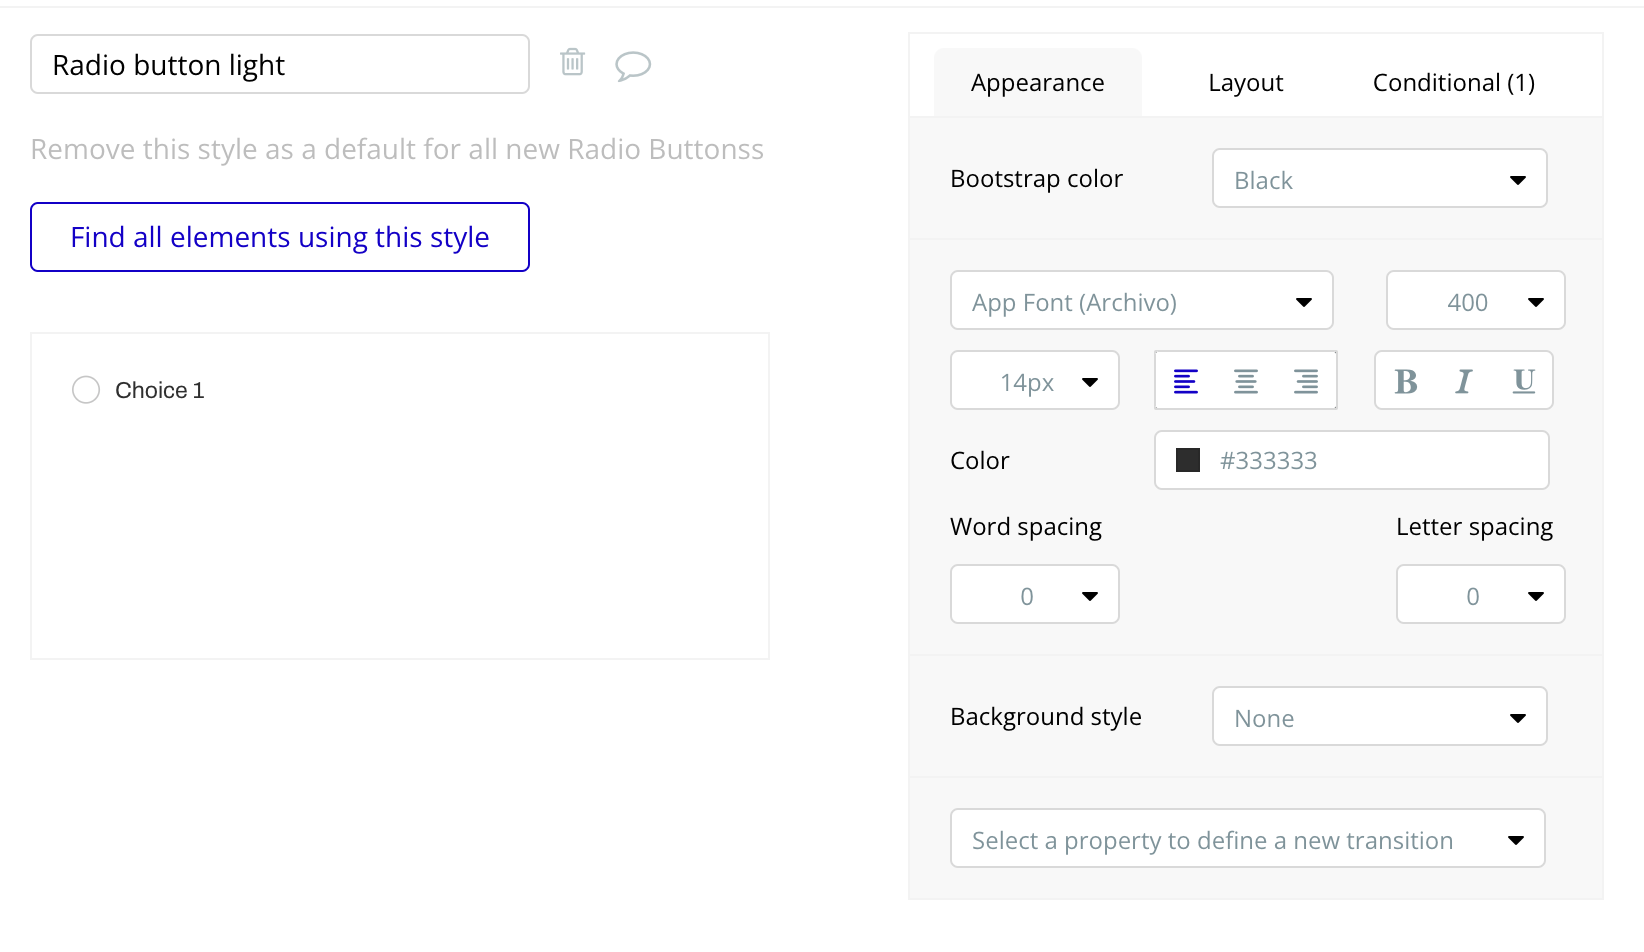The width and height of the screenshot is (1644, 952).
Task: Click the trash delete style icon
Action: click(572, 62)
